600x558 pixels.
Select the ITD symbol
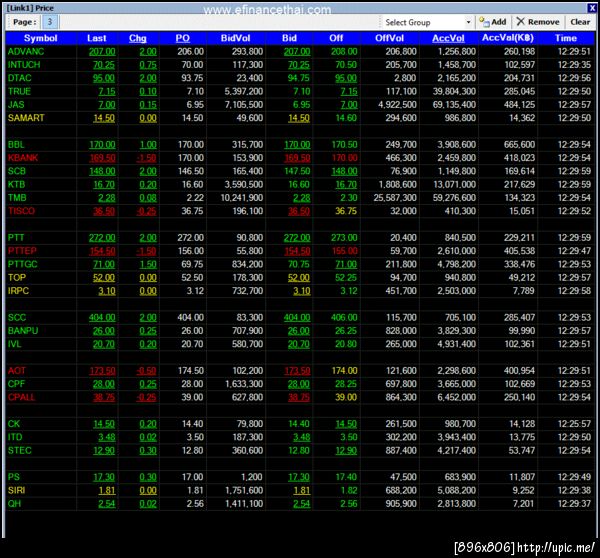coord(15,437)
